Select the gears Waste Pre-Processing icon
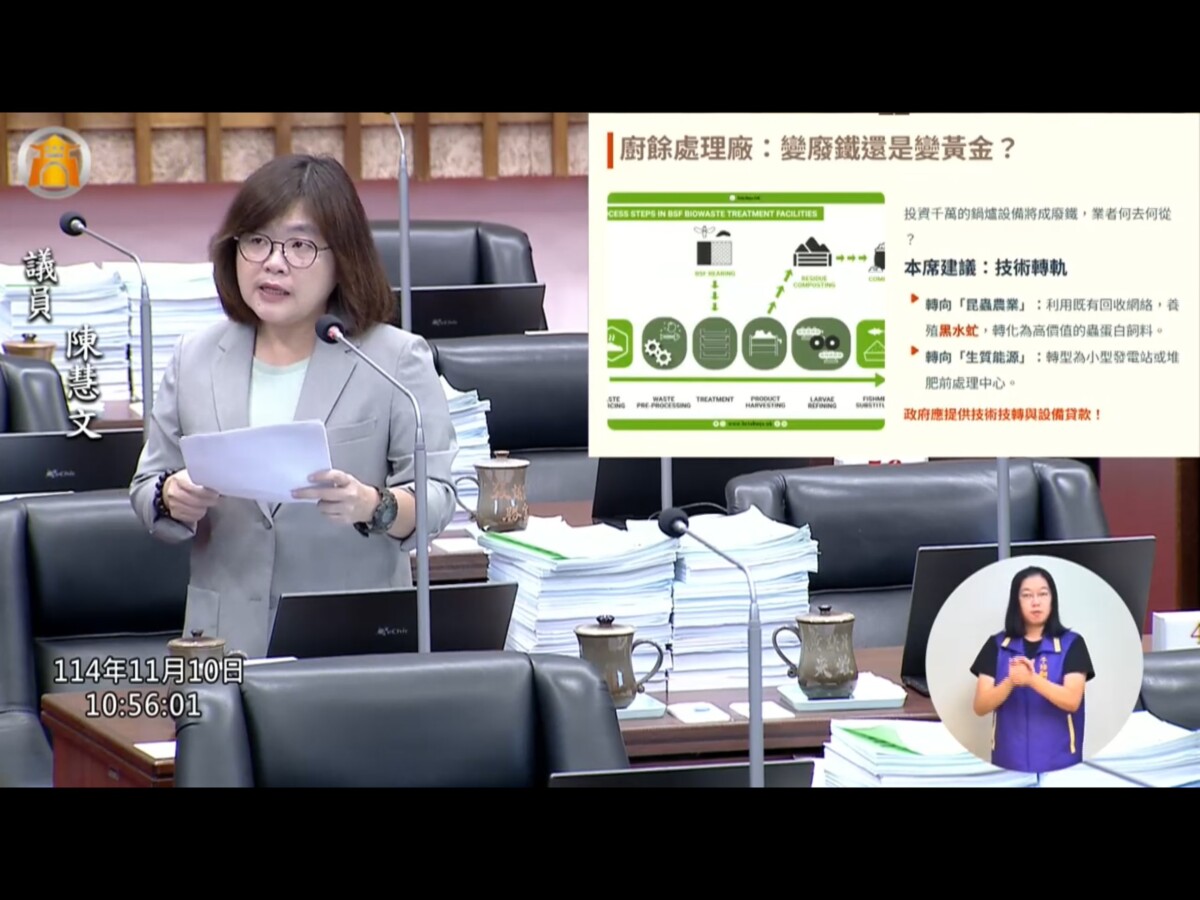The height and width of the screenshot is (900, 1200). point(664,345)
